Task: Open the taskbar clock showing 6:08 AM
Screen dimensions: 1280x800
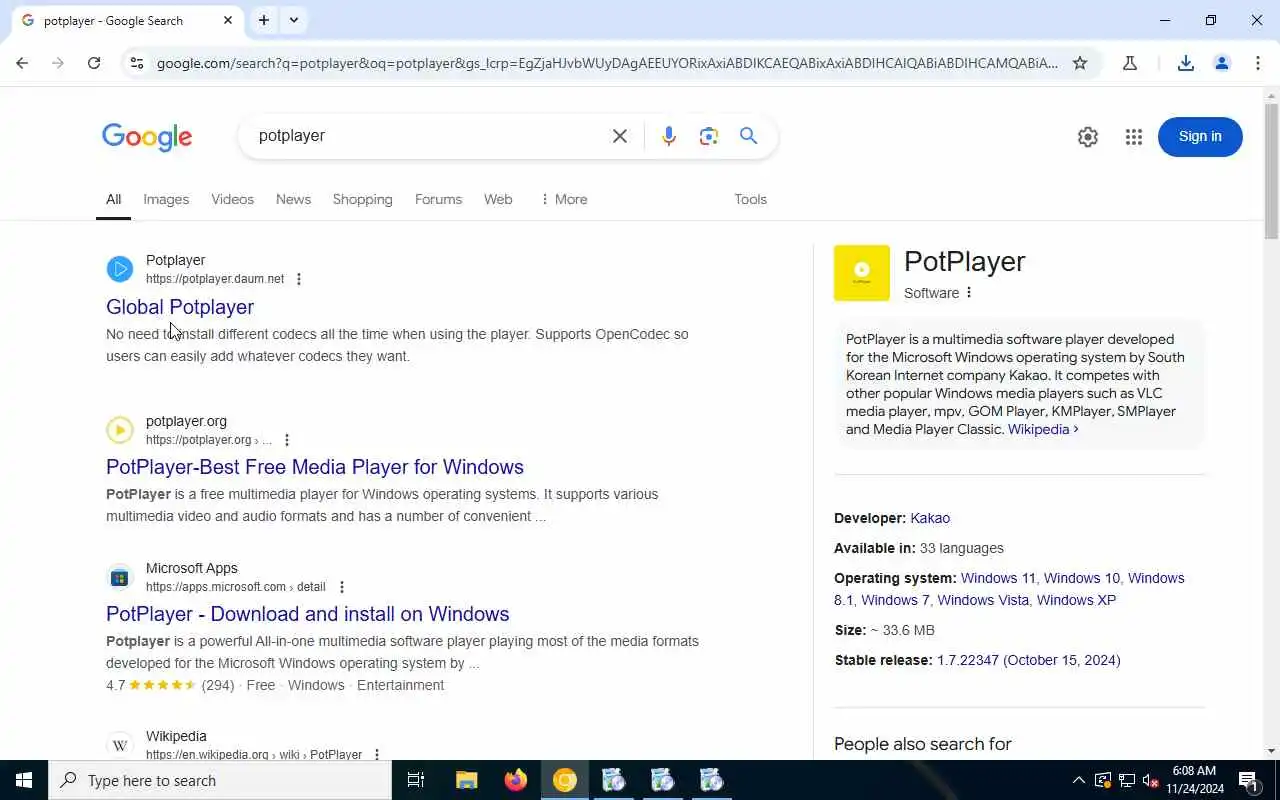Action: coord(1194,780)
